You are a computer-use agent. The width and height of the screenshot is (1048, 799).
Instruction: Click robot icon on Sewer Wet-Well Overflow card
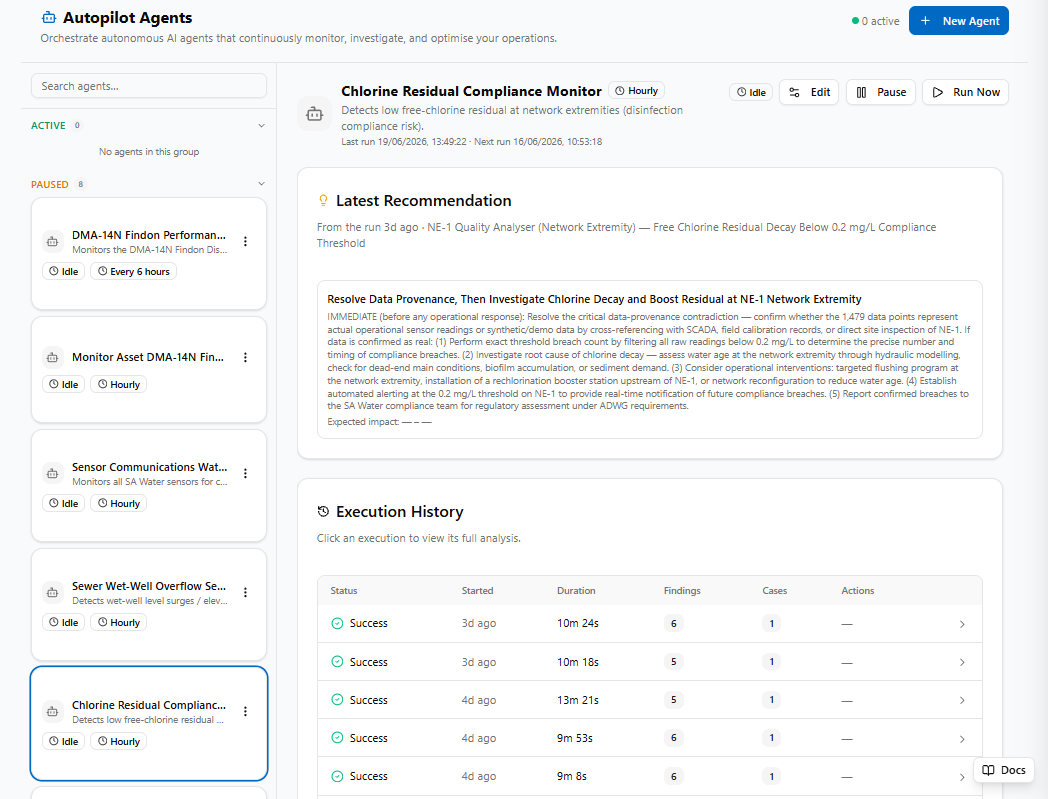pos(52,592)
